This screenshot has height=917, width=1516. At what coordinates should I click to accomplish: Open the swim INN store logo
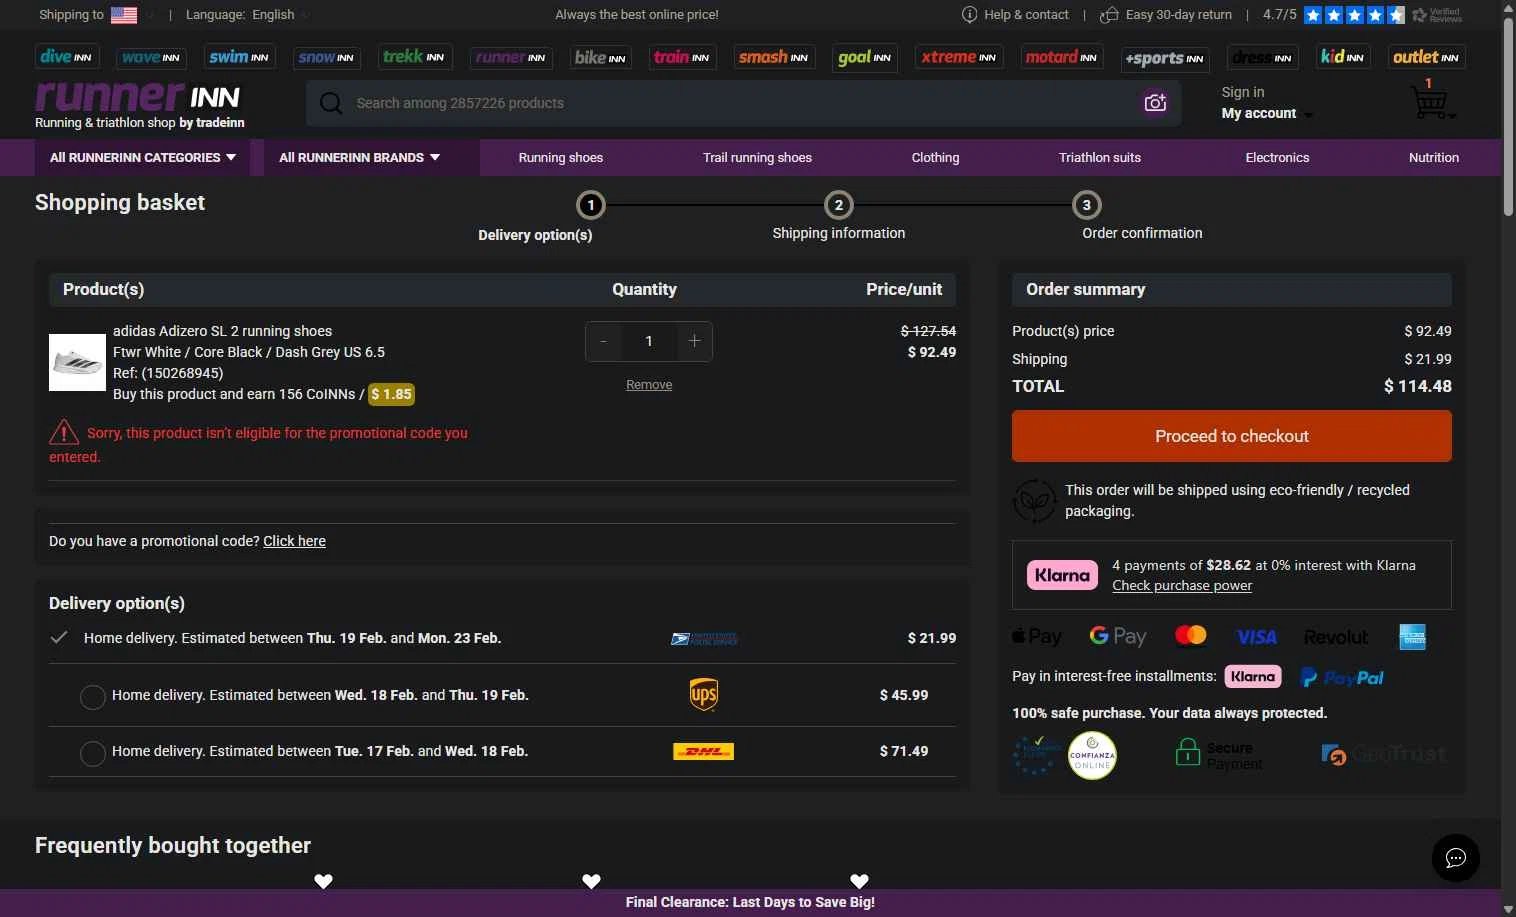coord(239,57)
